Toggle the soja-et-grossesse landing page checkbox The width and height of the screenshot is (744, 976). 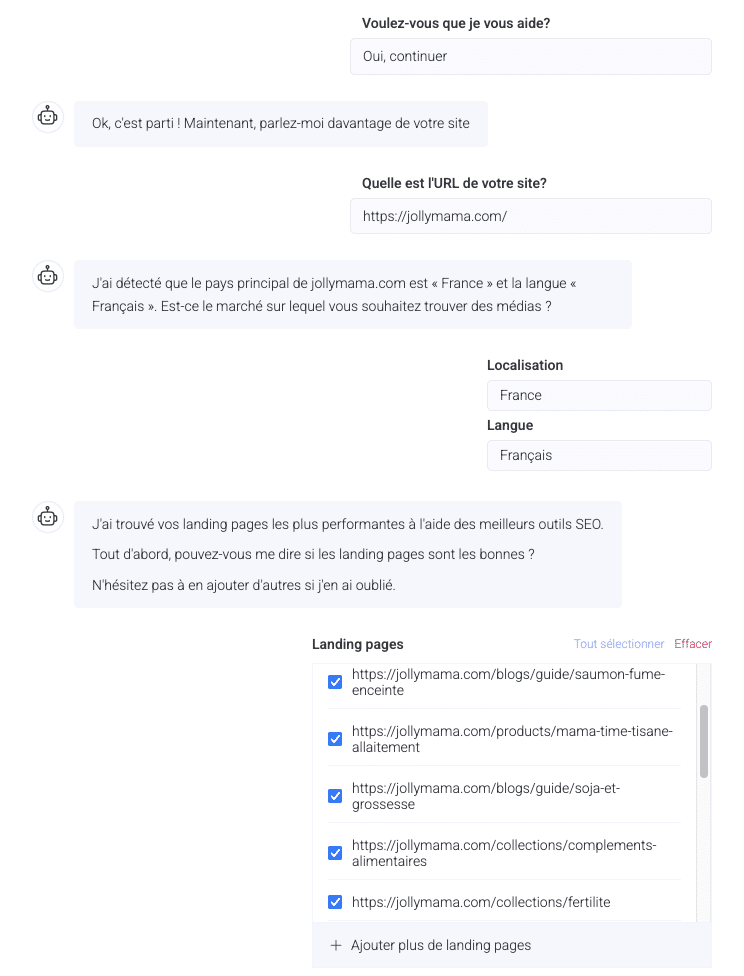[335, 796]
